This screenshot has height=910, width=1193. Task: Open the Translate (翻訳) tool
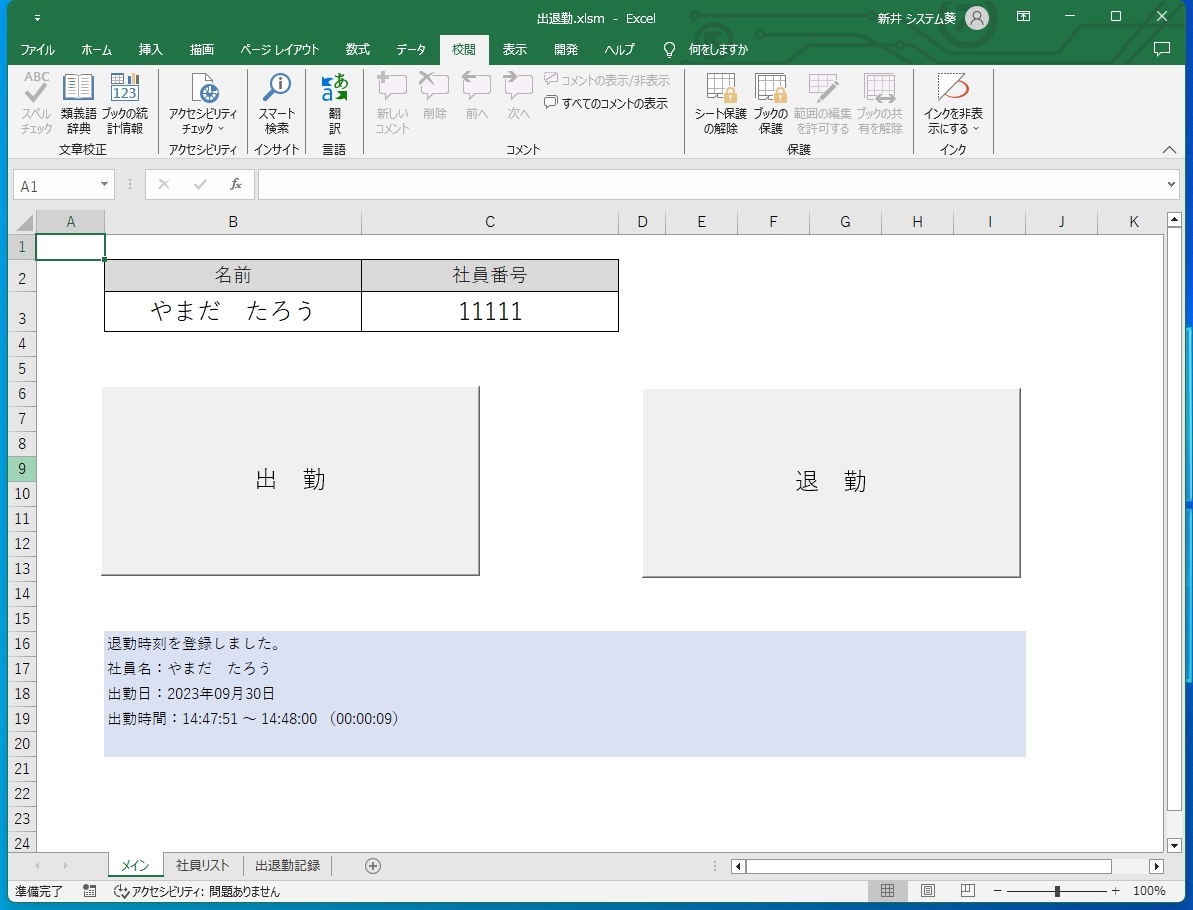334,103
